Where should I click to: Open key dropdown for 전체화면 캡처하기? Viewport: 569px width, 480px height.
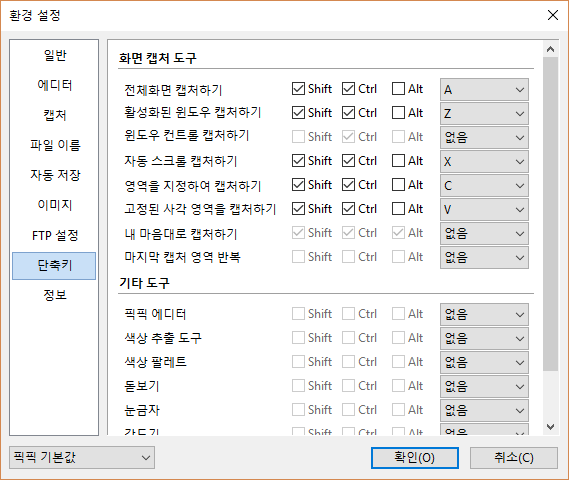484,90
